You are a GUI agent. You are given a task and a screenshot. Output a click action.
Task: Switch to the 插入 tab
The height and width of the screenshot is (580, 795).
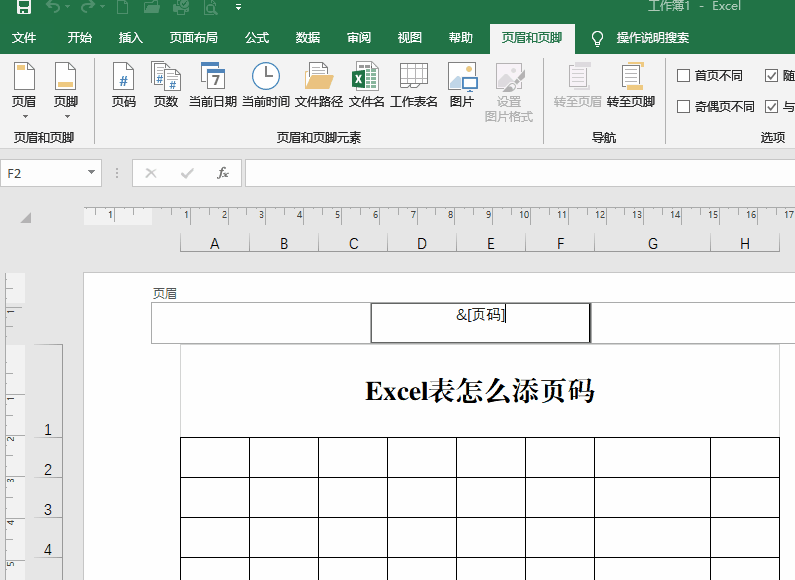click(130, 38)
